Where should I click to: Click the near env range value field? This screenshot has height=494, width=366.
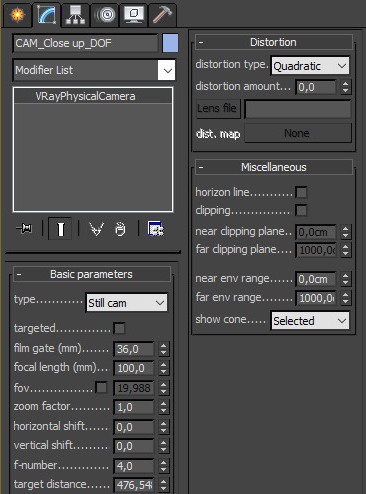point(316,279)
